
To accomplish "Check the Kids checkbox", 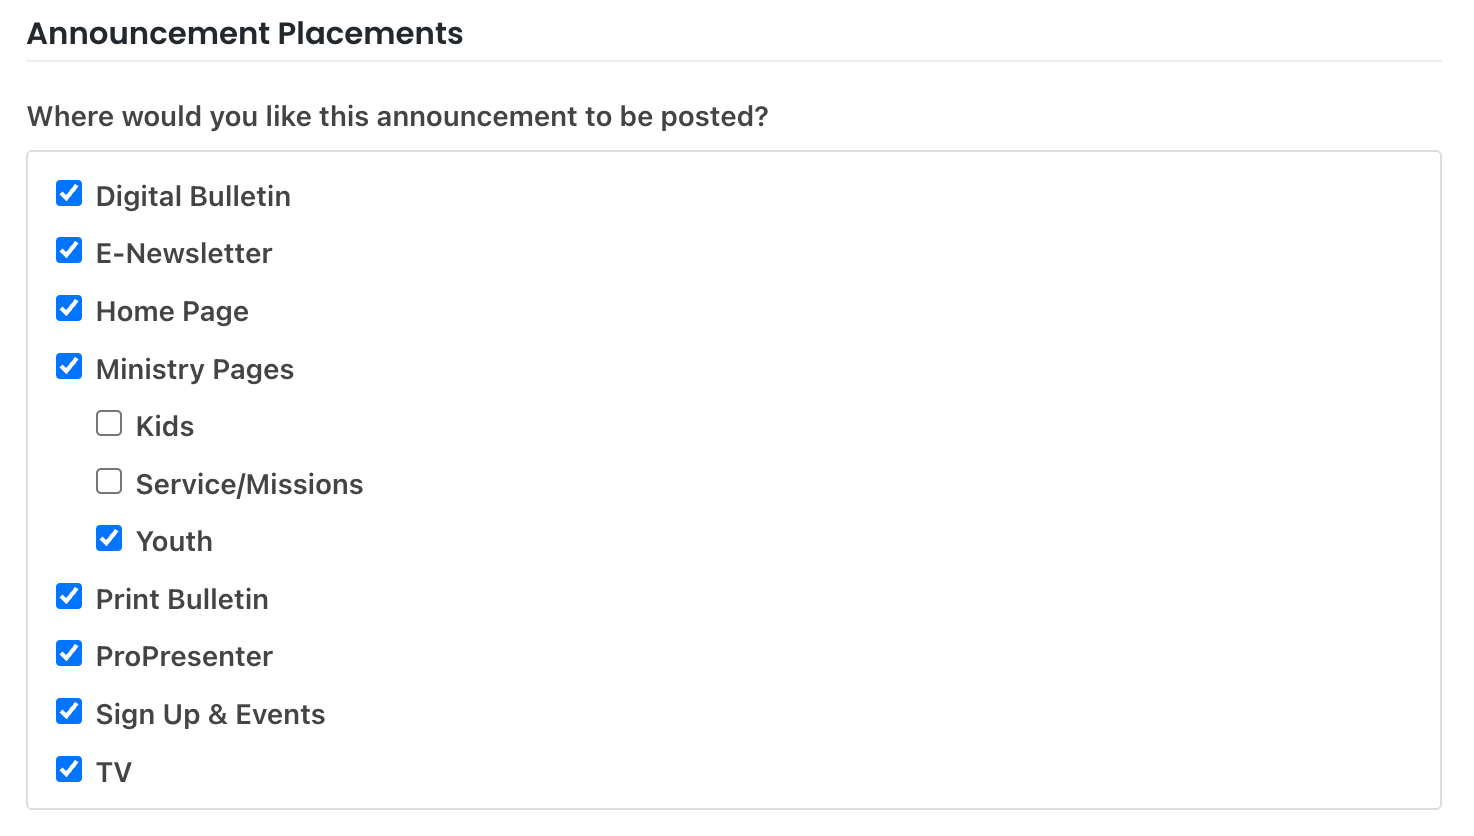I will [x=109, y=423].
